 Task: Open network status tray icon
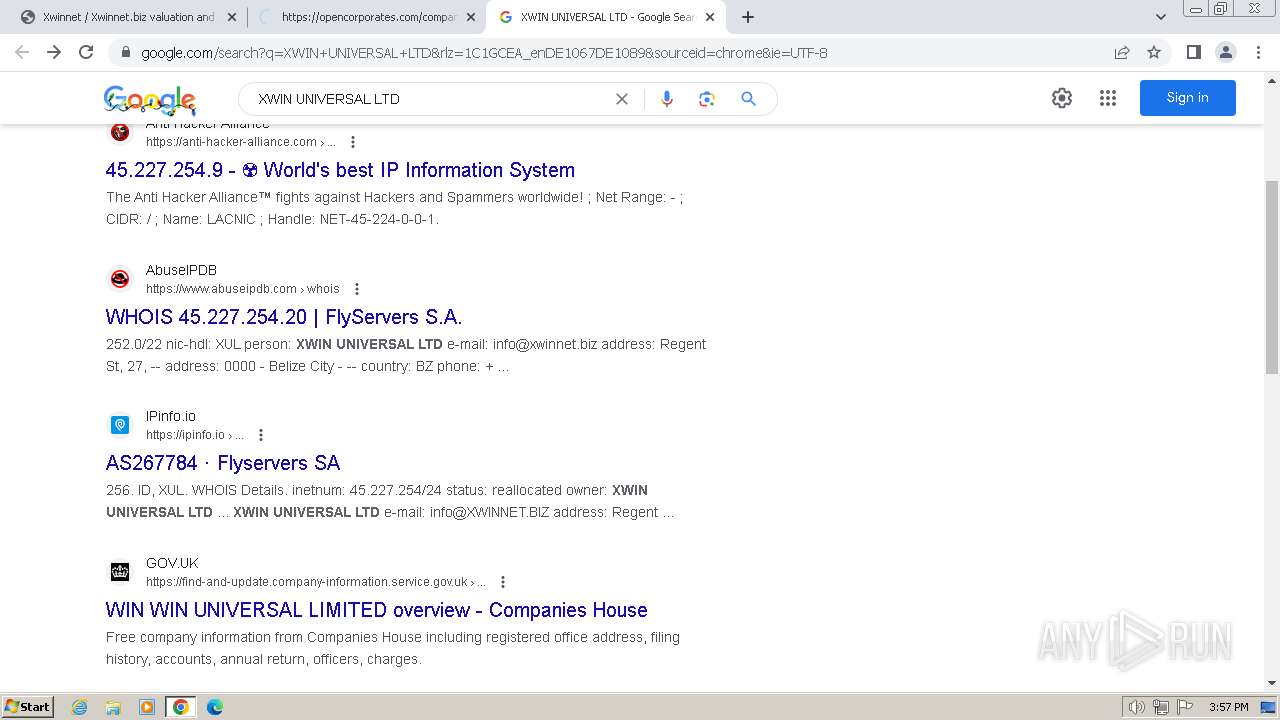point(1160,707)
